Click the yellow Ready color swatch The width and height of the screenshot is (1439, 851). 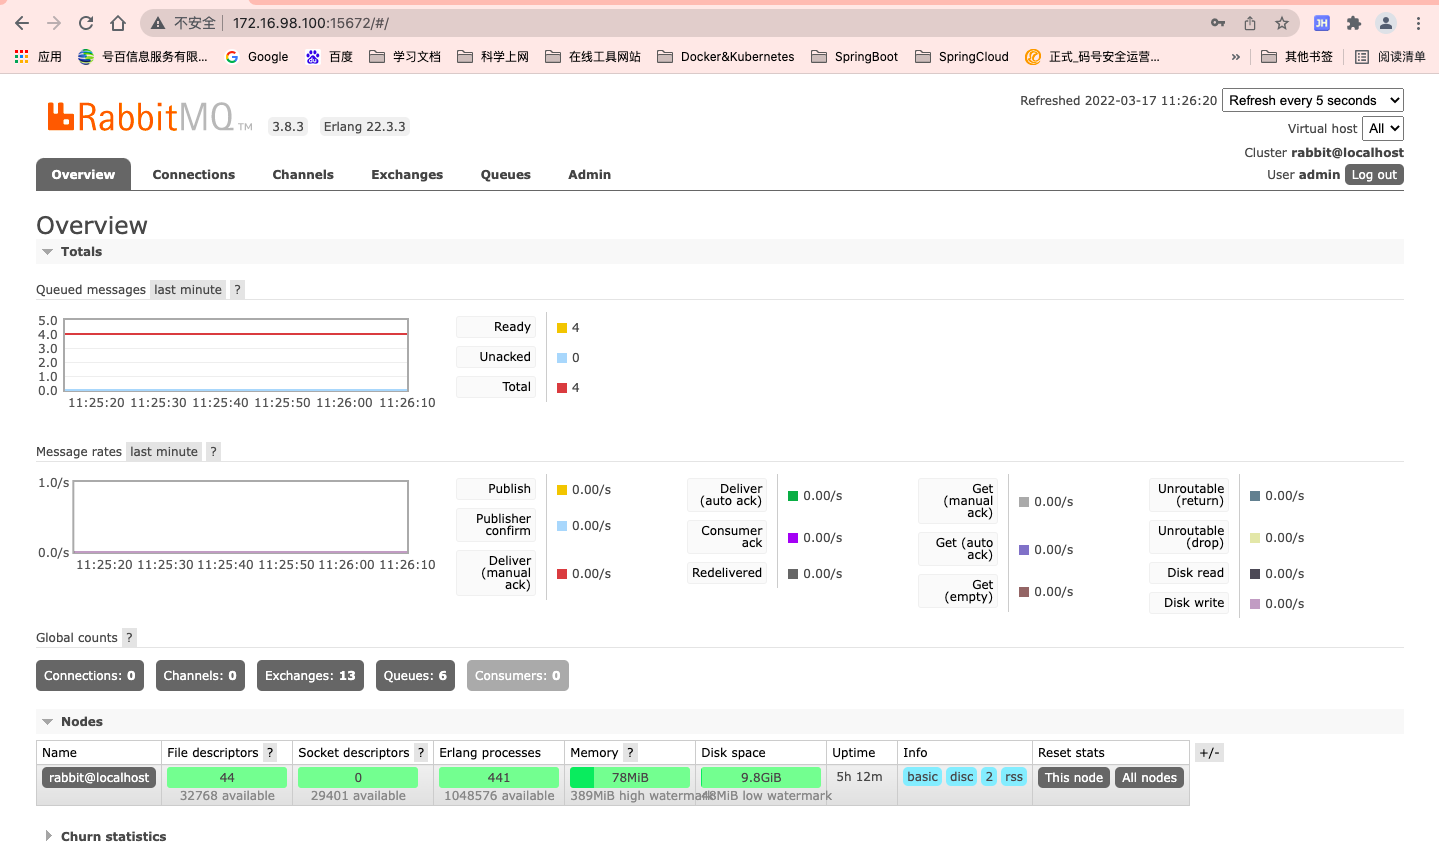click(x=562, y=328)
